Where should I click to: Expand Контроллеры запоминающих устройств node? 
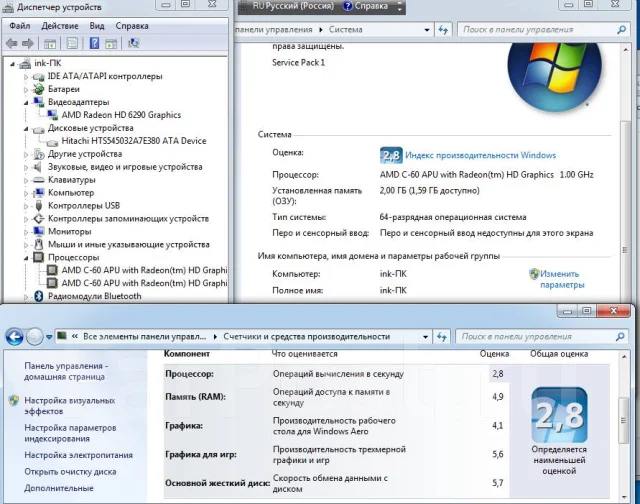pyautogui.click(x=26, y=219)
